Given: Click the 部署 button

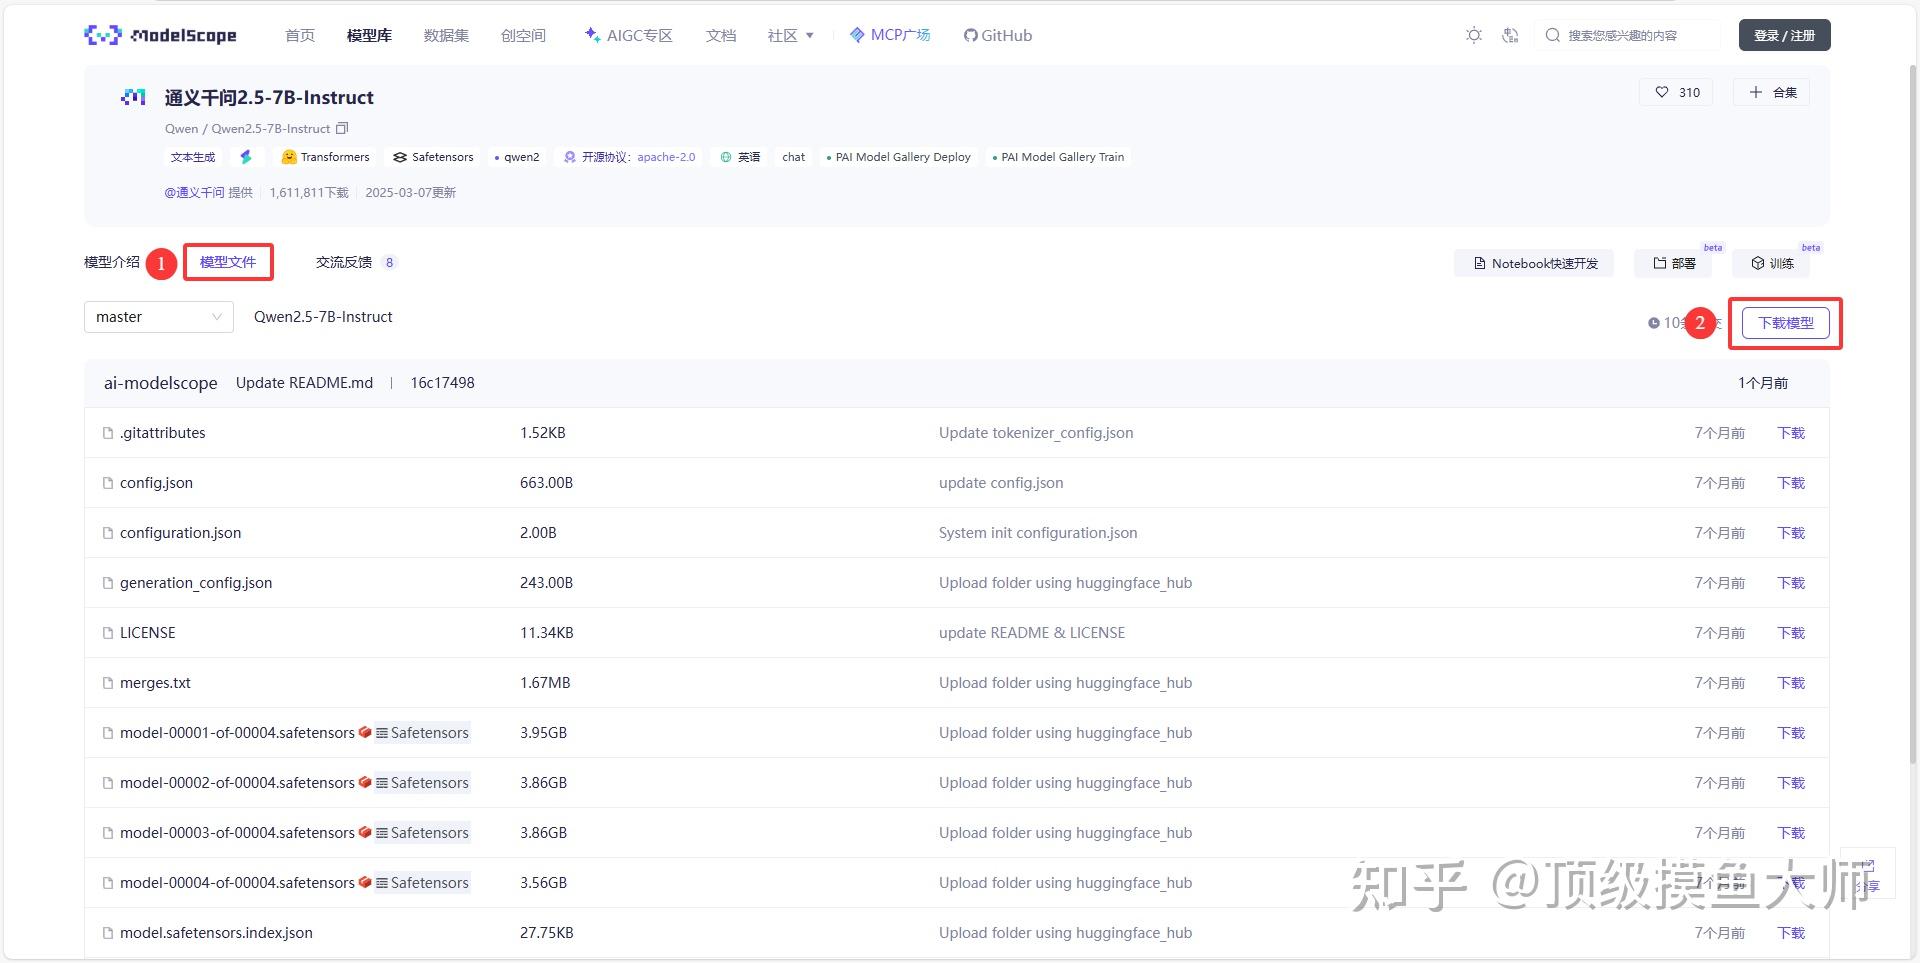Looking at the screenshot, I should point(1673,263).
